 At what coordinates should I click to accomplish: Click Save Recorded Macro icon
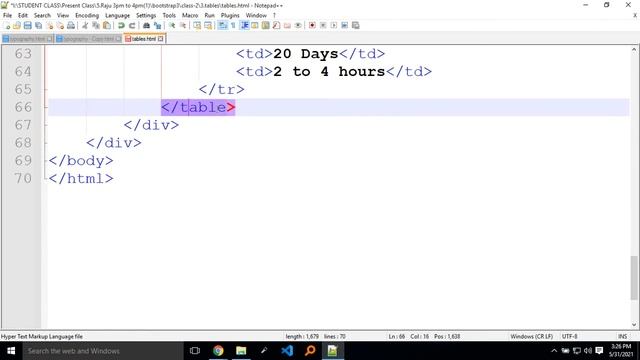coord(356,25)
